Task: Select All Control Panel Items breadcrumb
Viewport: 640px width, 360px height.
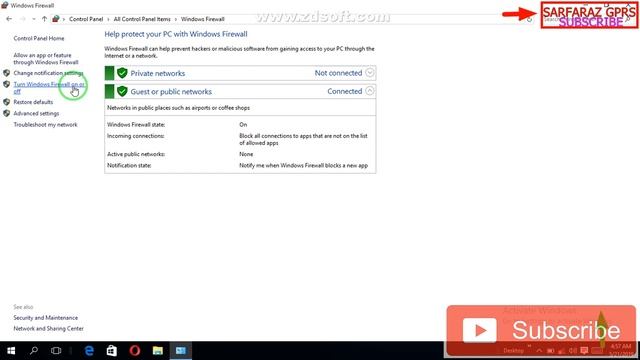Action: pyautogui.click(x=142, y=19)
